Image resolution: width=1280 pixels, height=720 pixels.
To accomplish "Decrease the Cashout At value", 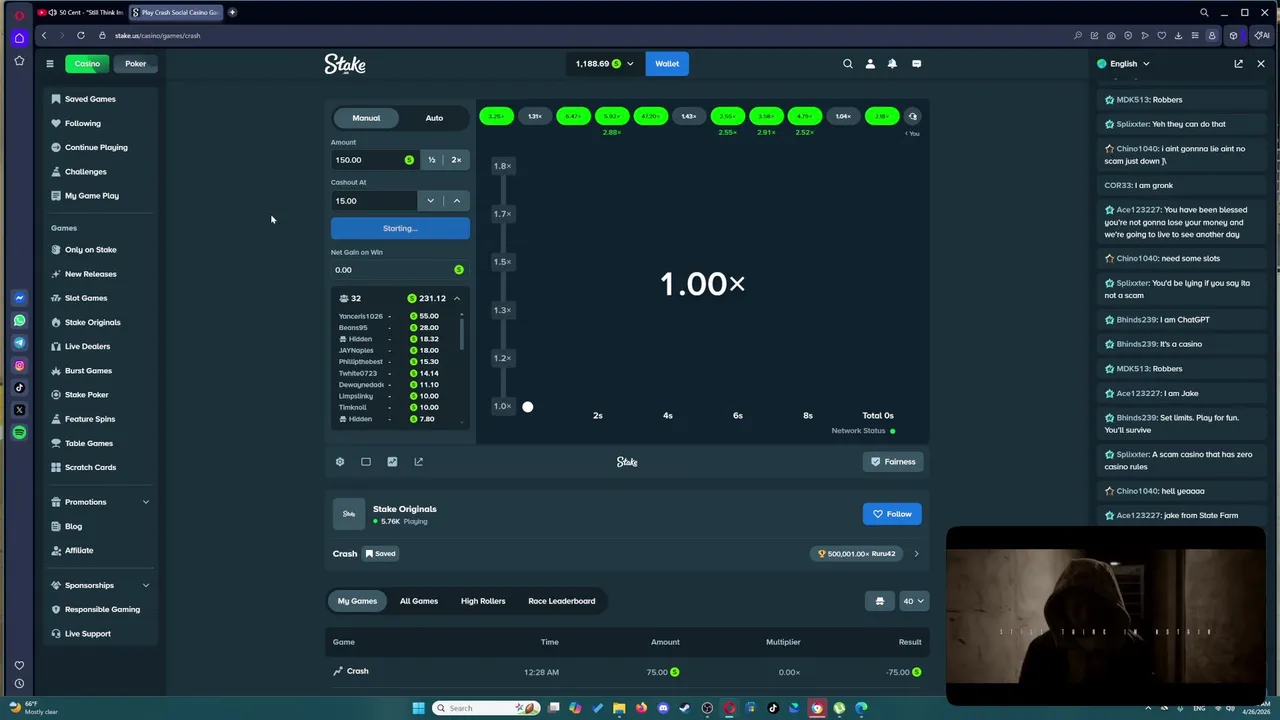I will 431,201.
